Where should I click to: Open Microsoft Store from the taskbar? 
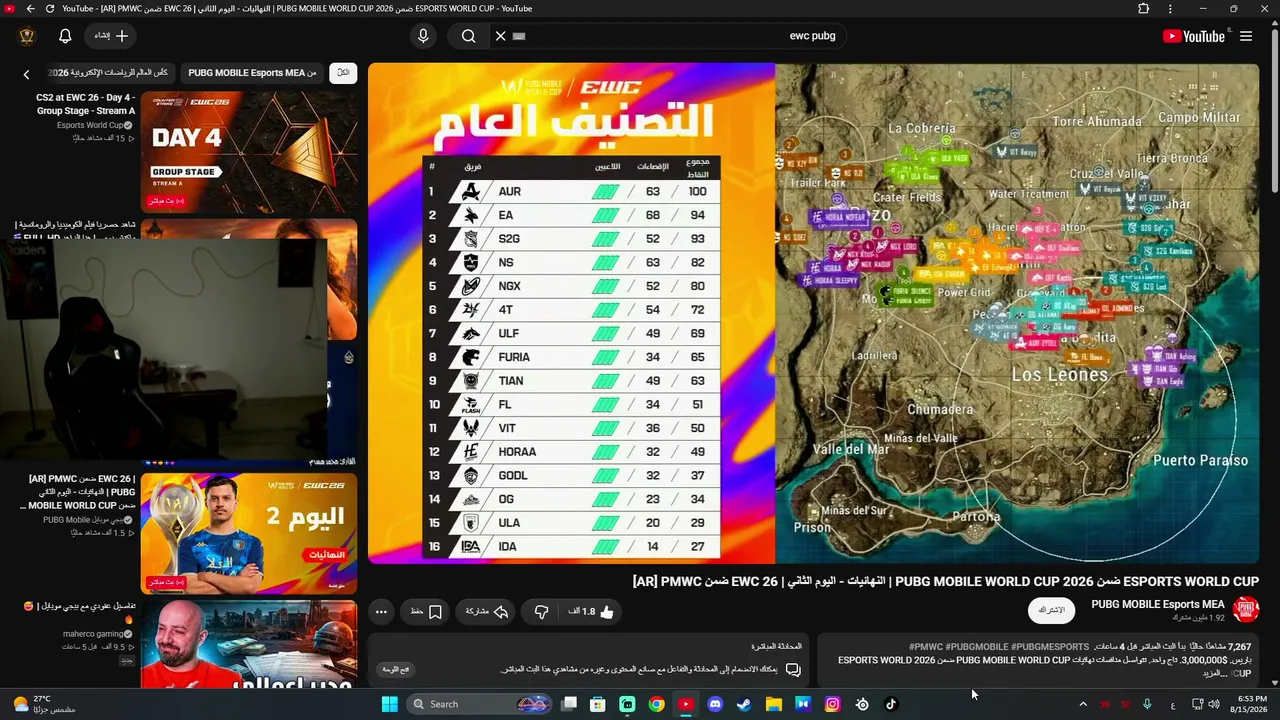598,704
